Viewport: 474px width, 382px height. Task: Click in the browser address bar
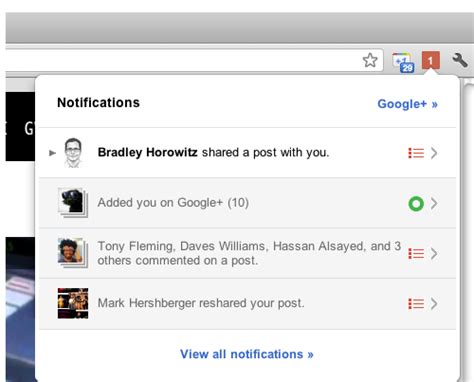click(183, 60)
